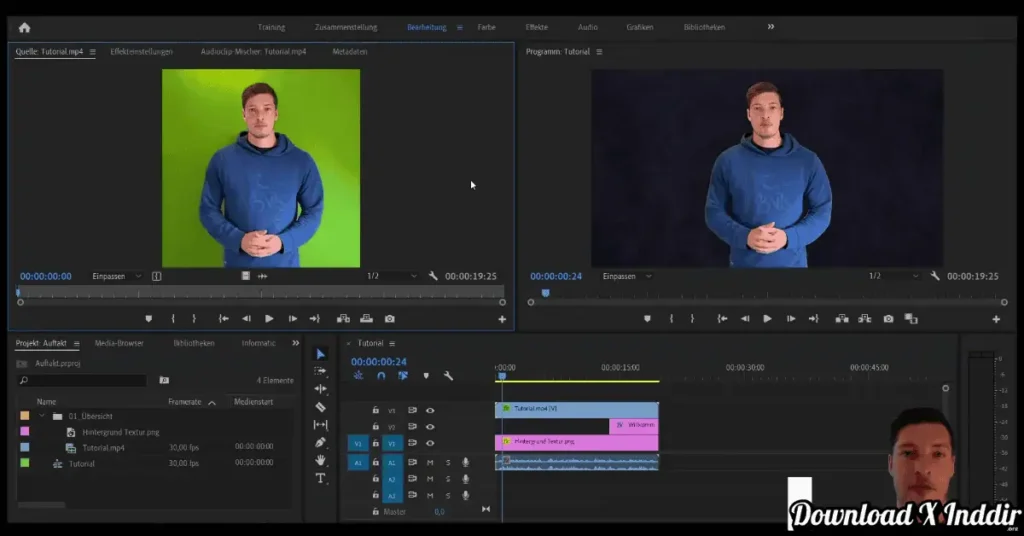Toggle lock on the Master track
Image resolution: width=1024 pixels, height=536 pixels.
(376, 512)
